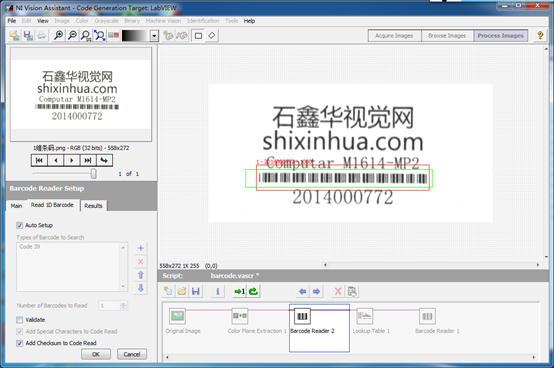Click the new color palette icon
The height and width of the screenshot is (368, 554).
coord(168,35)
